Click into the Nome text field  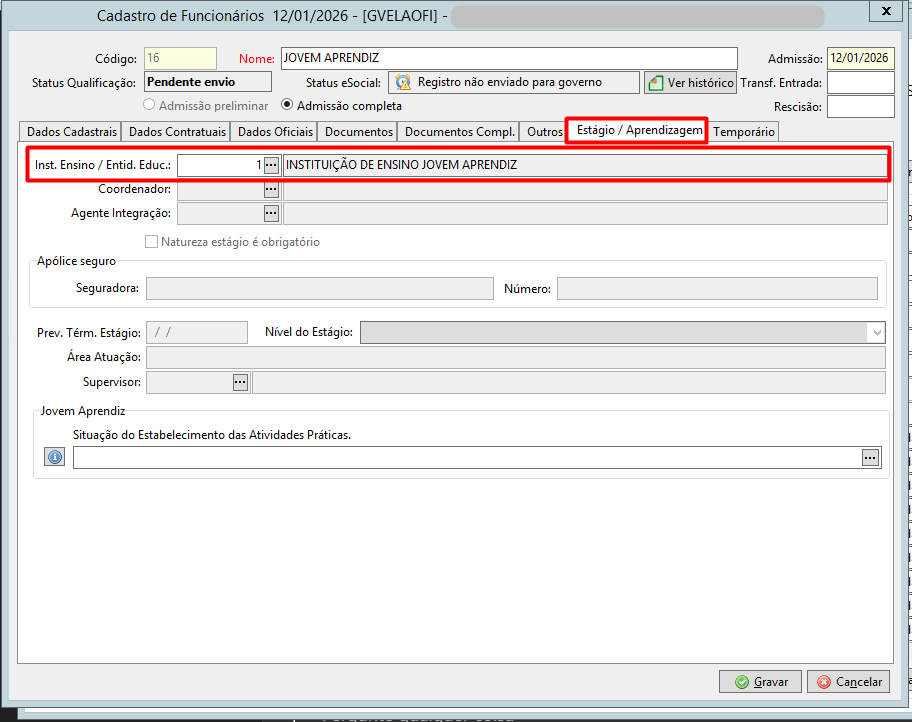pos(509,58)
